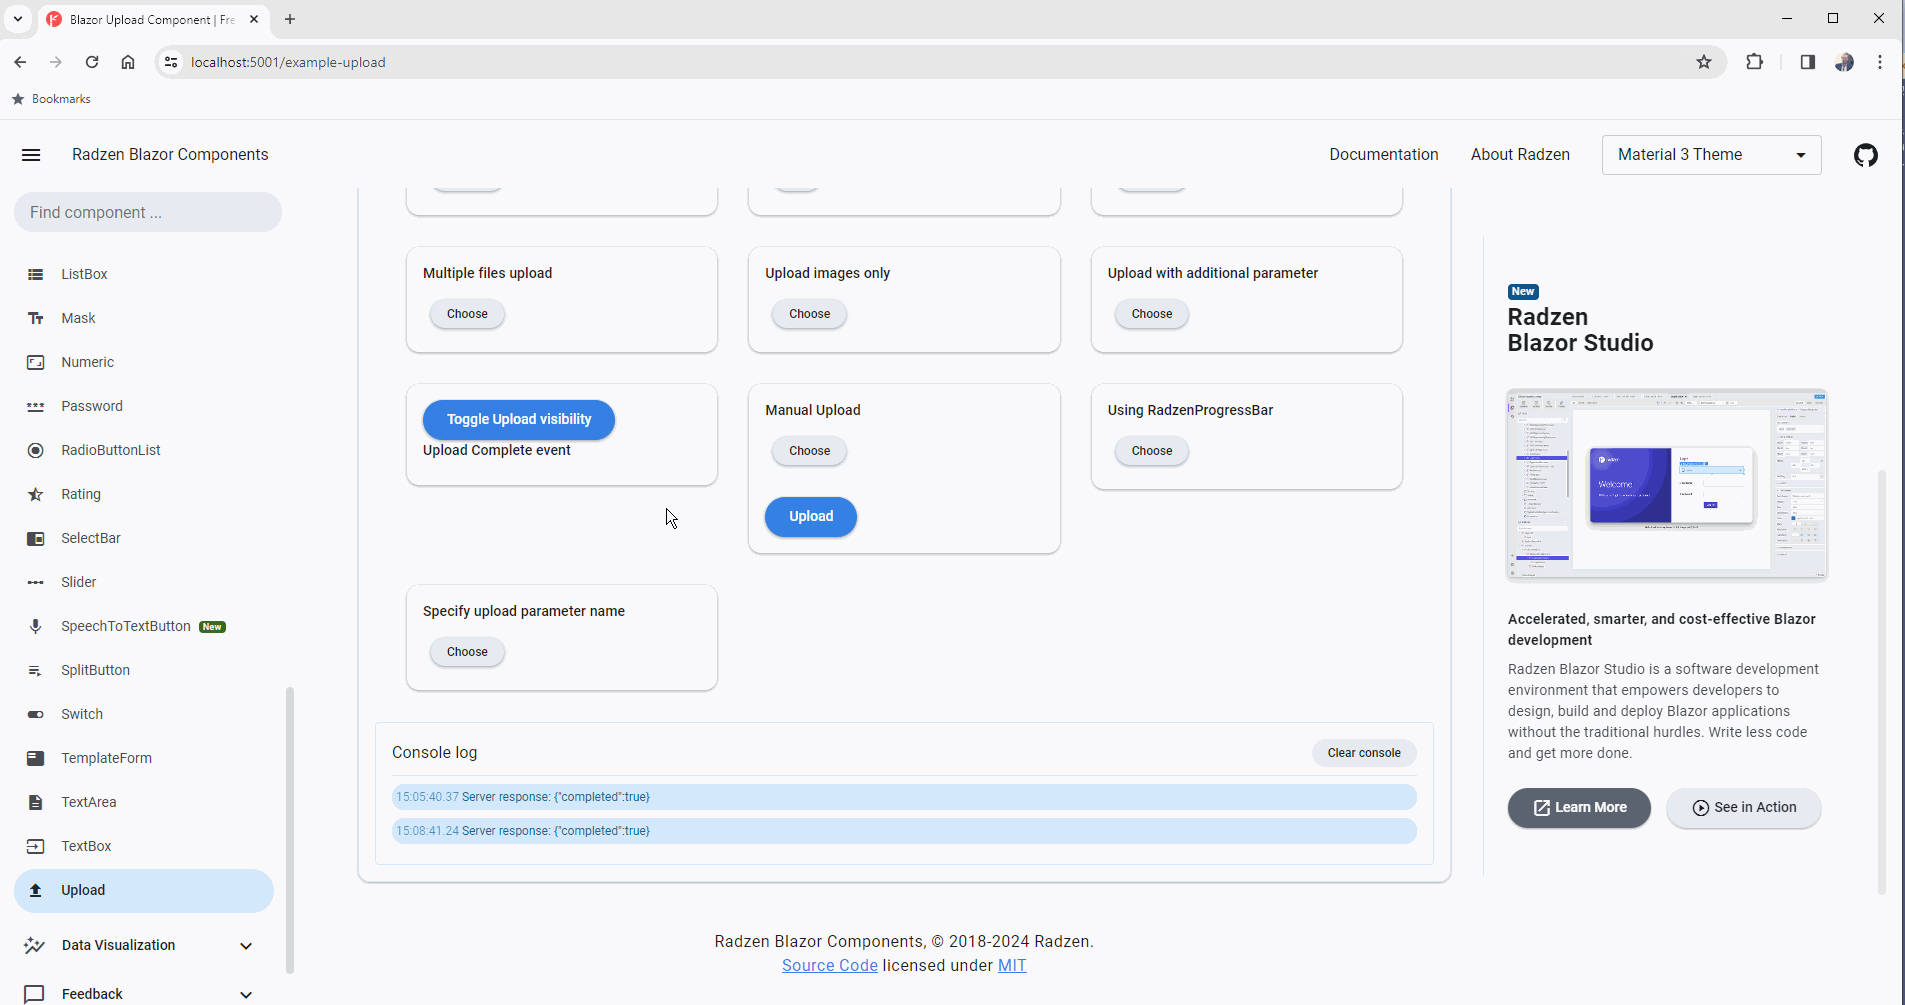Image resolution: width=1905 pixels, height=1005 pixels.
Task: Open the Chrome profile avatar
Action: tap(1845, 62)
